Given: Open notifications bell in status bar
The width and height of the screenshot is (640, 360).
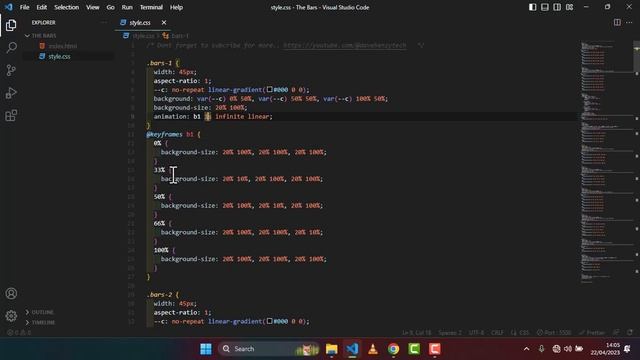Looking at the screenshot, I should [x=630, y=332].
